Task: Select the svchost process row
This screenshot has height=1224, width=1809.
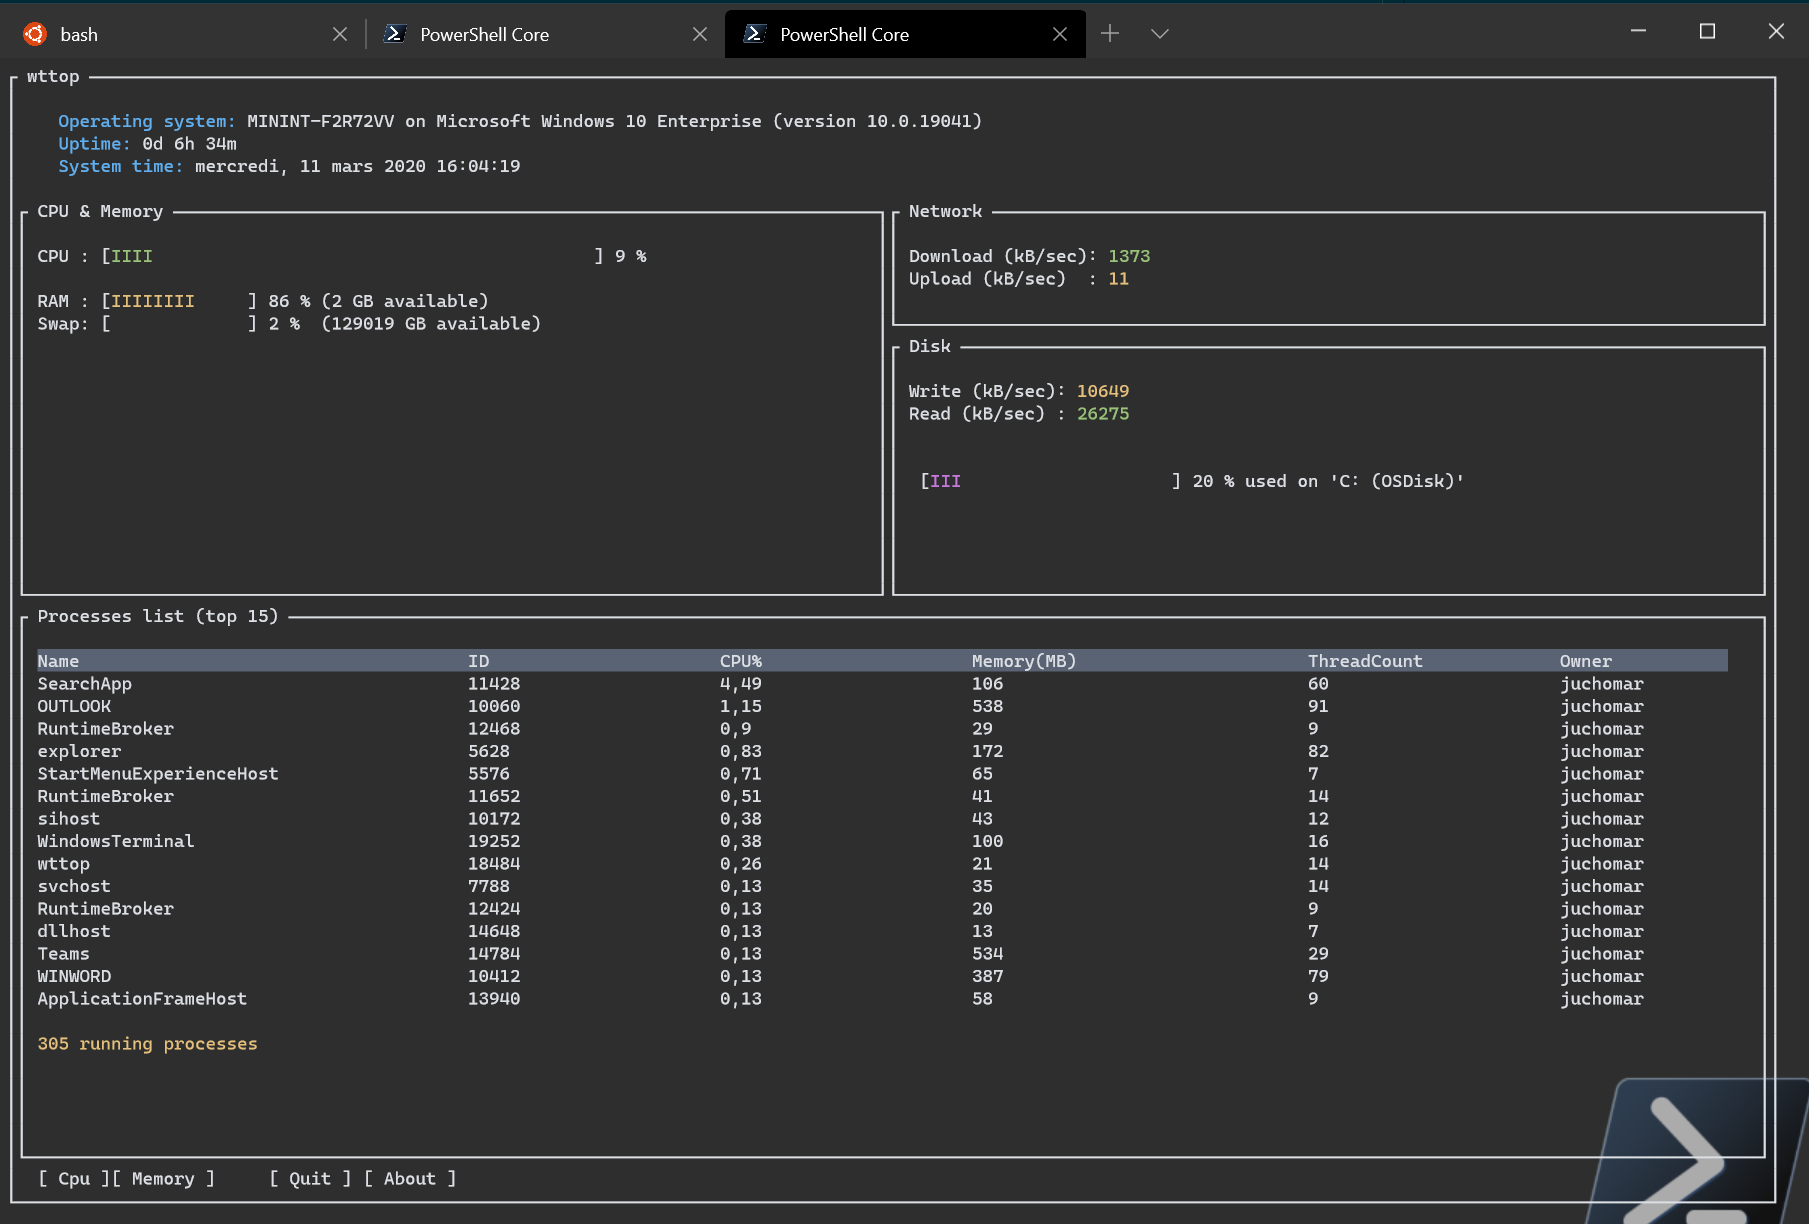Action: coord(882,886)
